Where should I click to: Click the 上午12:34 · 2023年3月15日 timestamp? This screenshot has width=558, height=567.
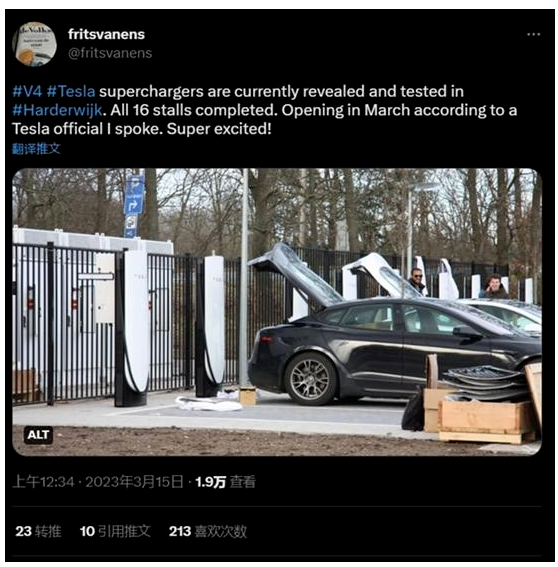point(98,482)
